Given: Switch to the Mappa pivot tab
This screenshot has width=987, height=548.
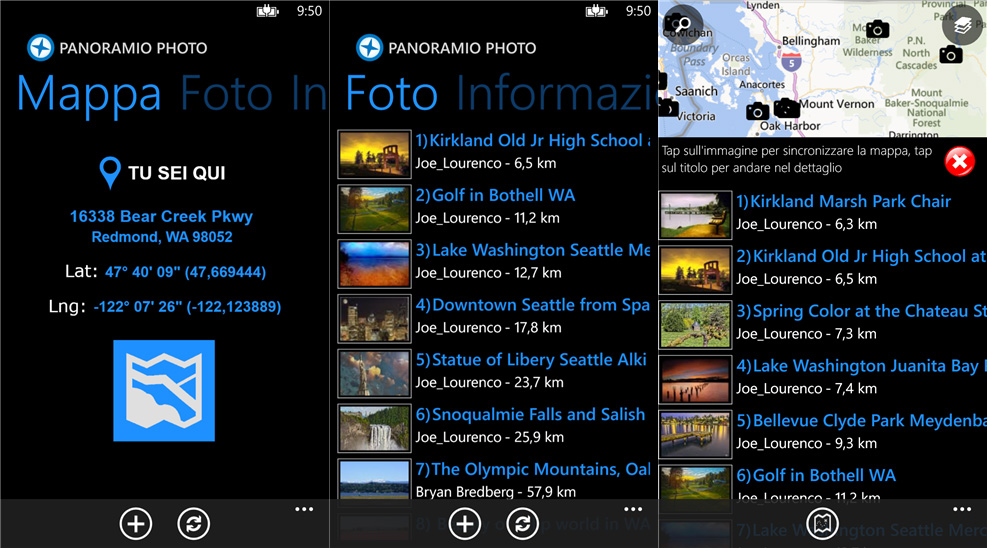Looking at the screenshot, I should click(x=89, y=94).
